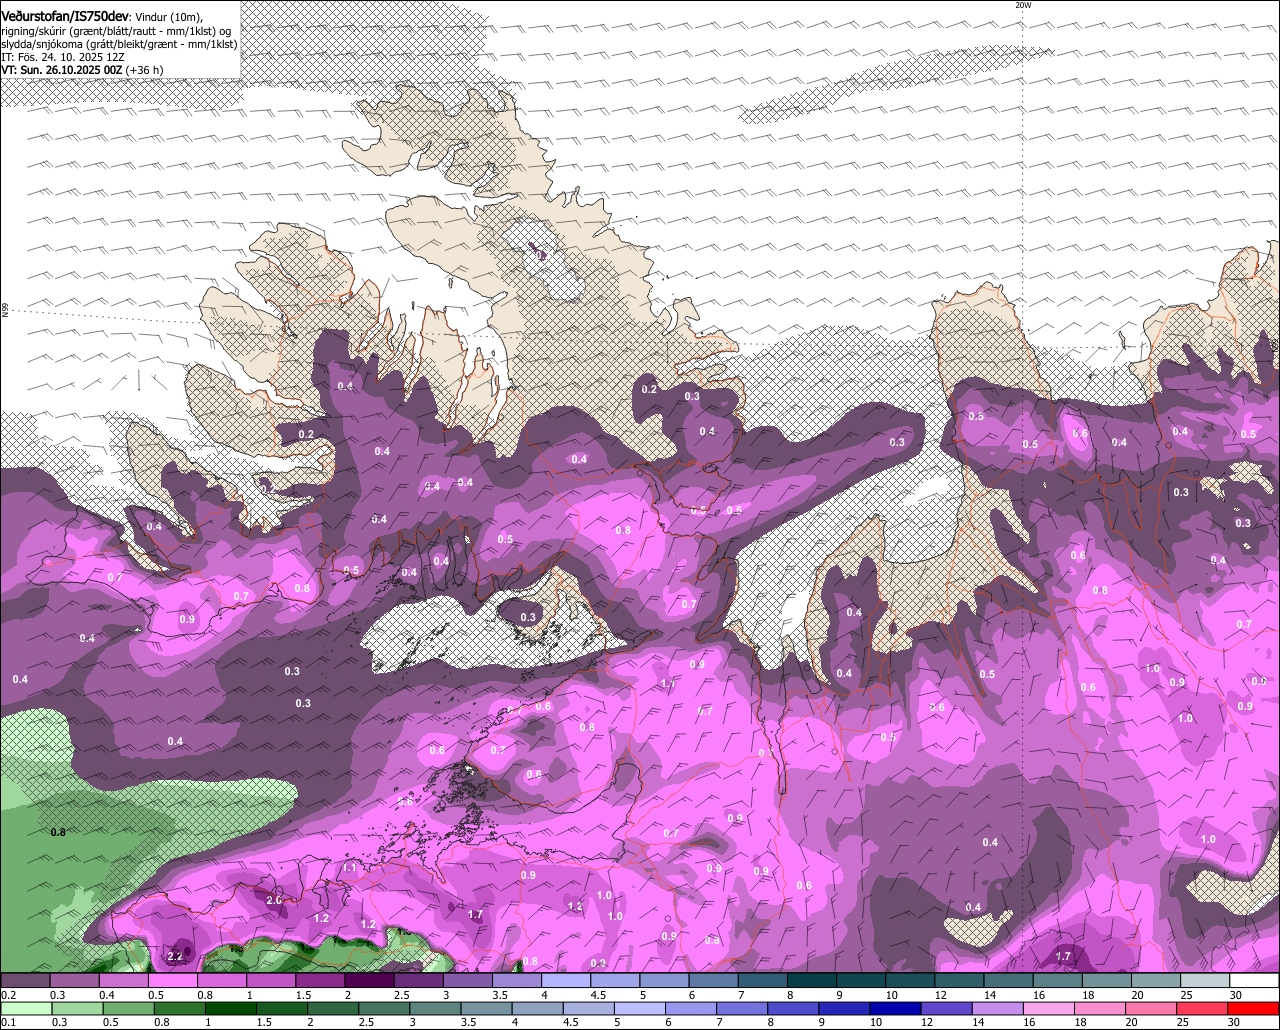
Task: Click the 'slydda/snjókoma' legend description line
Action: (119, 44)
